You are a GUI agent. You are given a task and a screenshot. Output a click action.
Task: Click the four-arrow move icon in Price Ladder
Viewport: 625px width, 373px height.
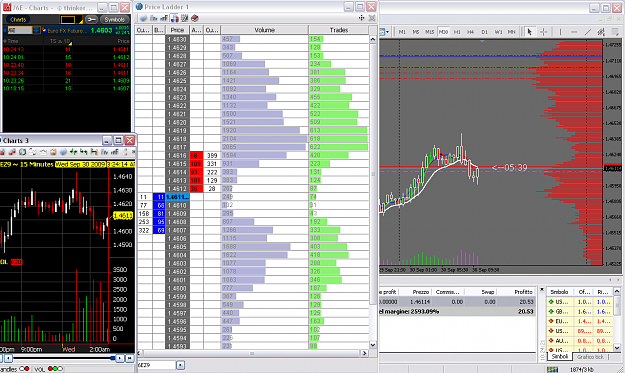(362, 18)
